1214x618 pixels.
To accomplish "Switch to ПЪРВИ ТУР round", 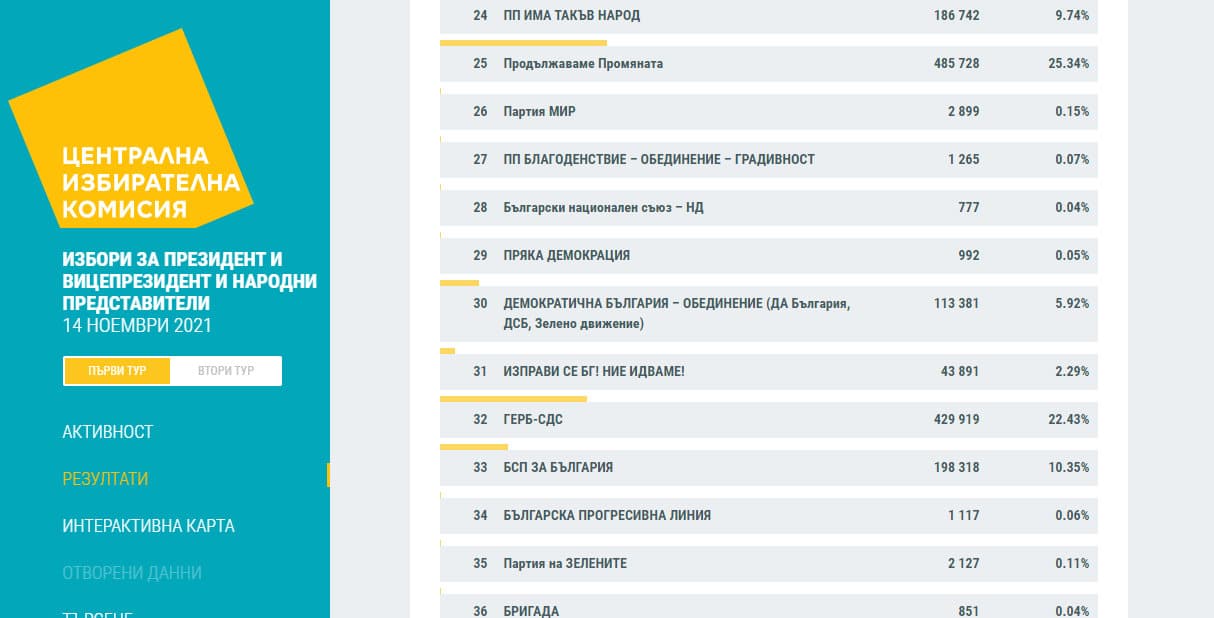I will pyautogui.click(x=117, y=371).
